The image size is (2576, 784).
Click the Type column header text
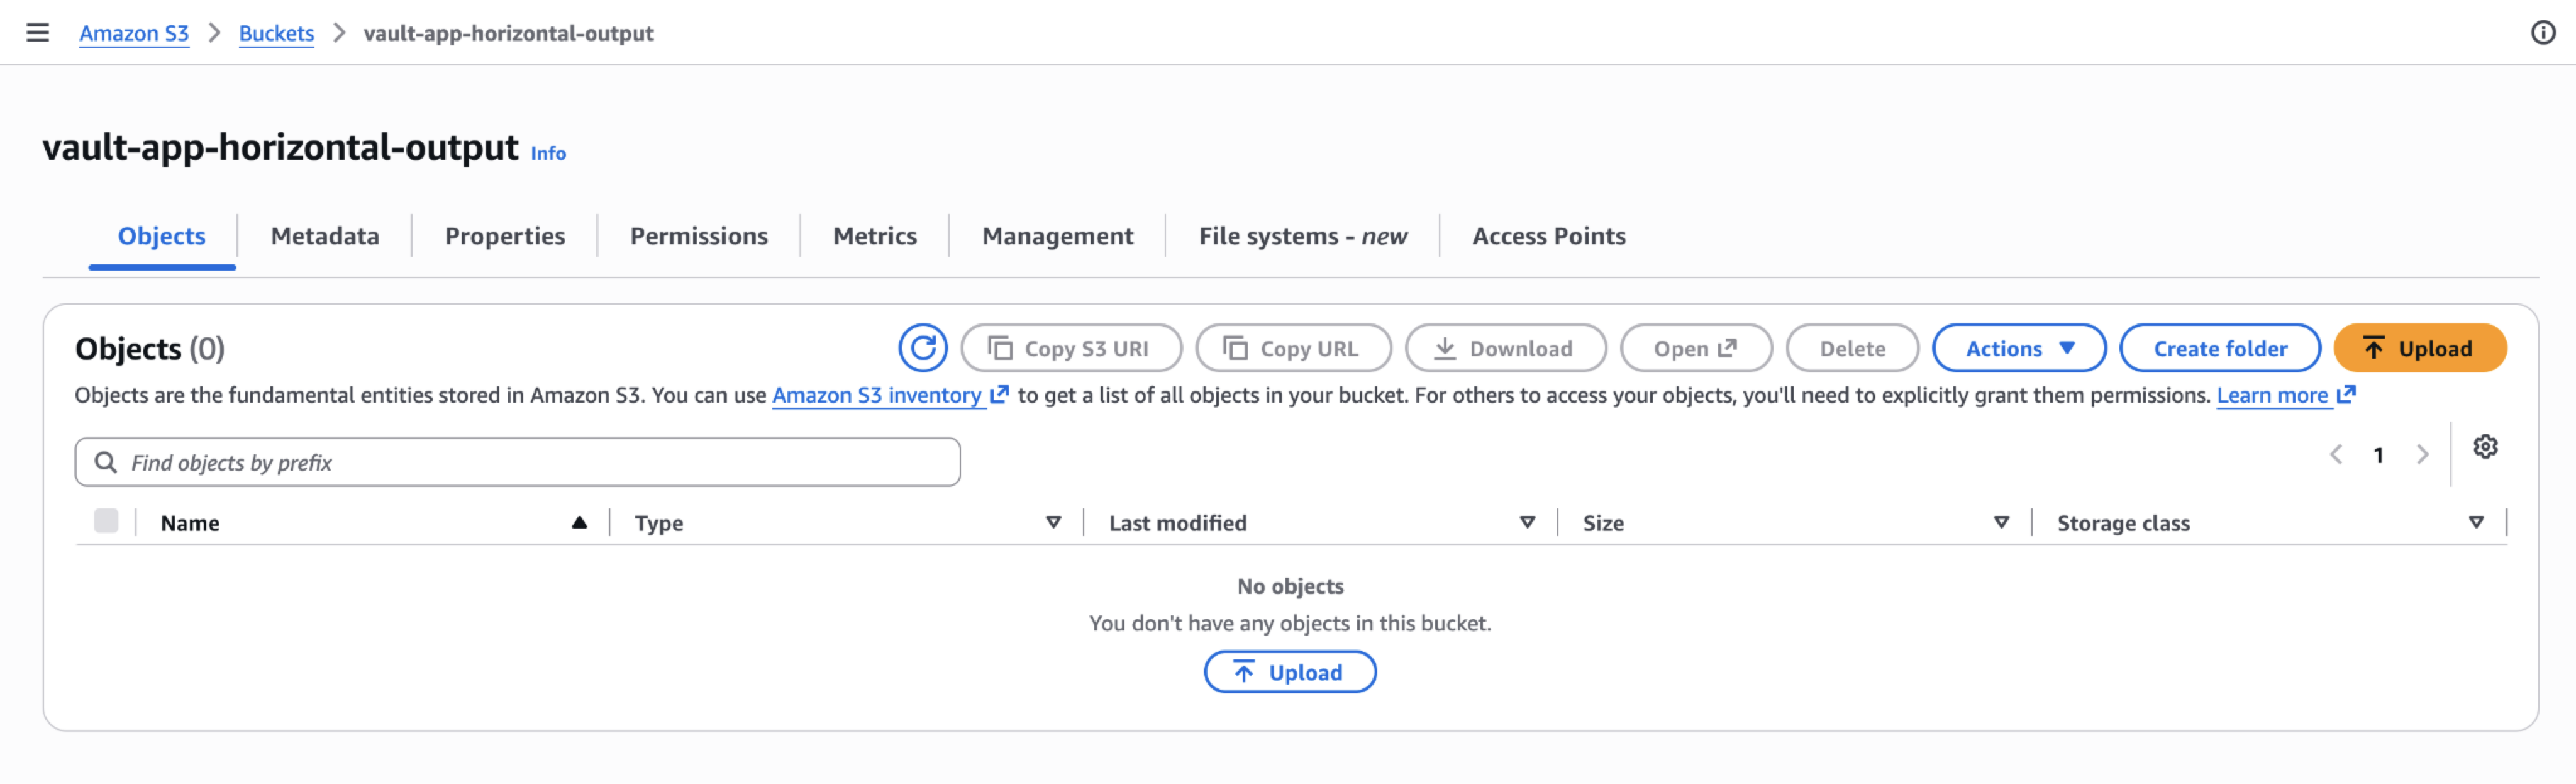coord(659,523)
